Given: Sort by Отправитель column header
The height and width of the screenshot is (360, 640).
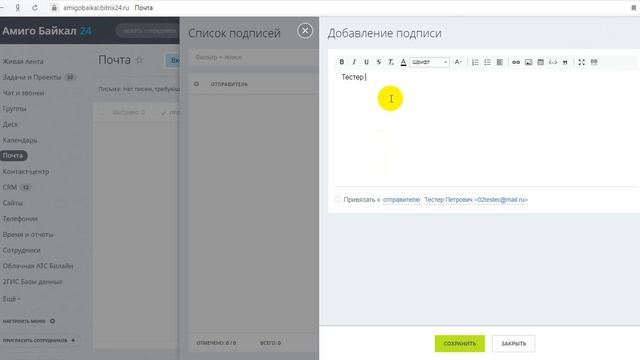Looking at the screenshot, I should (x=229, y=84).
